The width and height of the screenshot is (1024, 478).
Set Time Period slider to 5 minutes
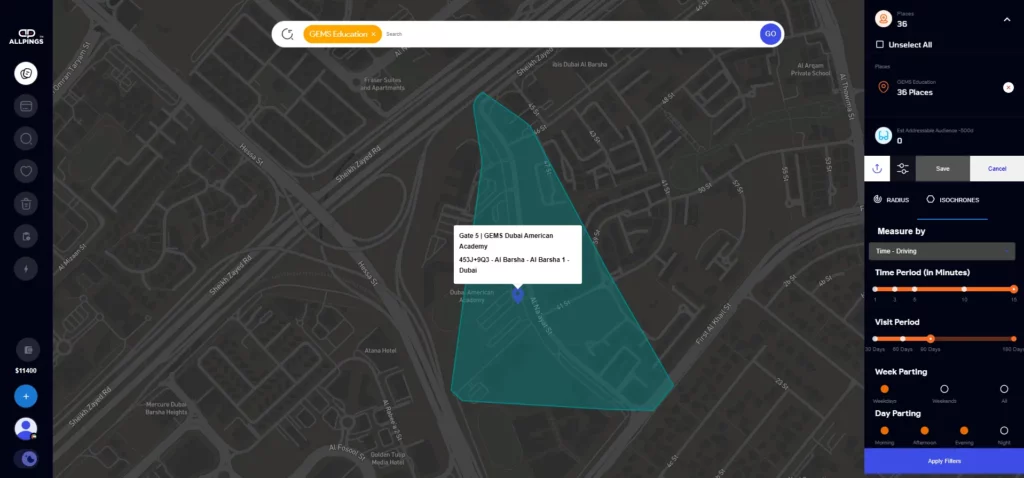pos(914,289)
